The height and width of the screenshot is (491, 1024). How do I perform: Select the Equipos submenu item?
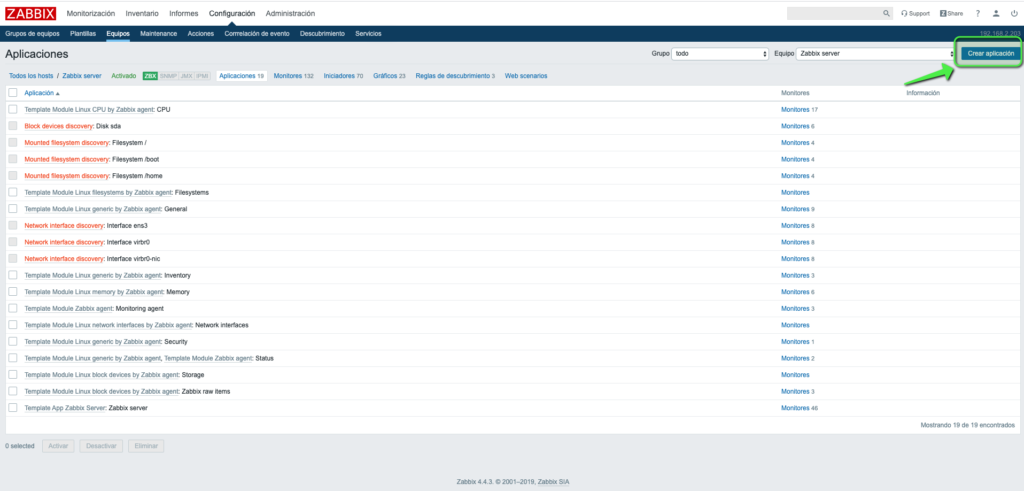(118, 33)
